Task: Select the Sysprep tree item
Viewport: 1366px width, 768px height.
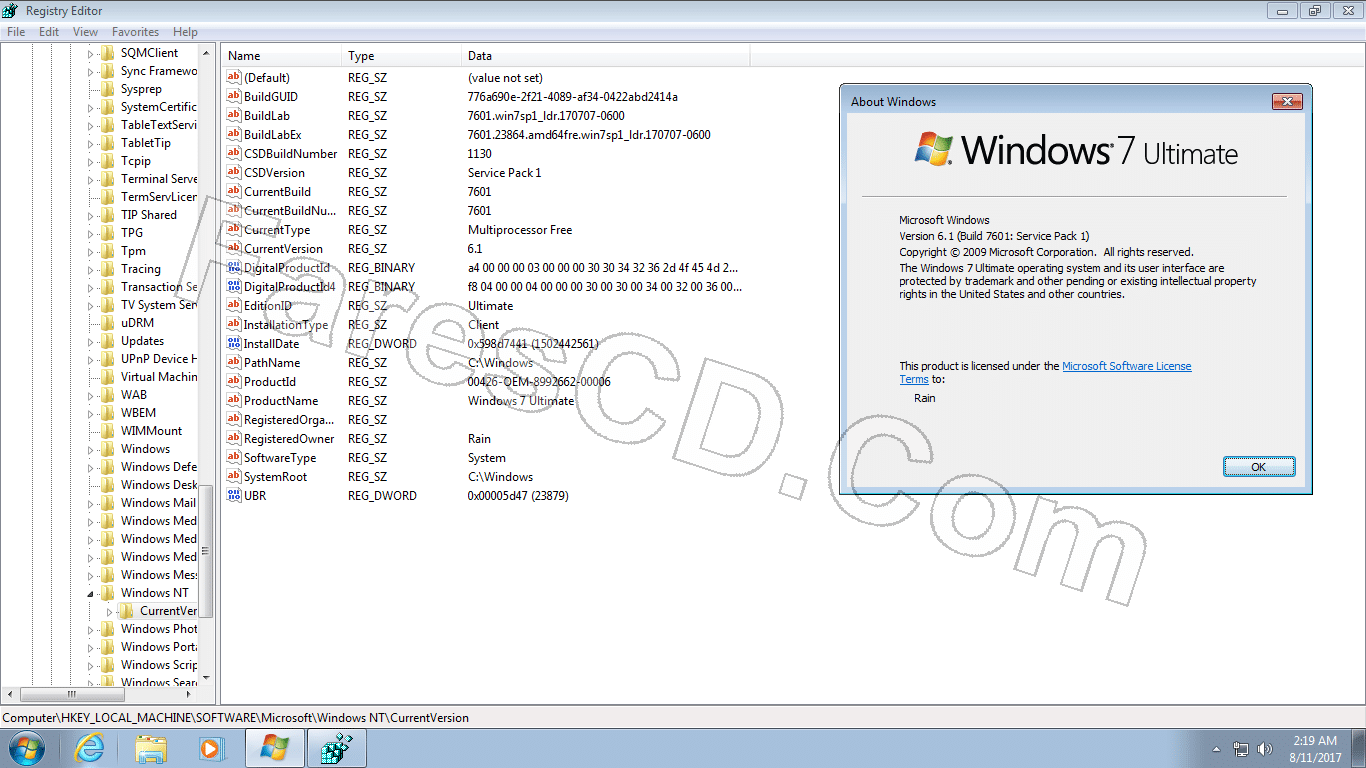Action: coord(141,89)
